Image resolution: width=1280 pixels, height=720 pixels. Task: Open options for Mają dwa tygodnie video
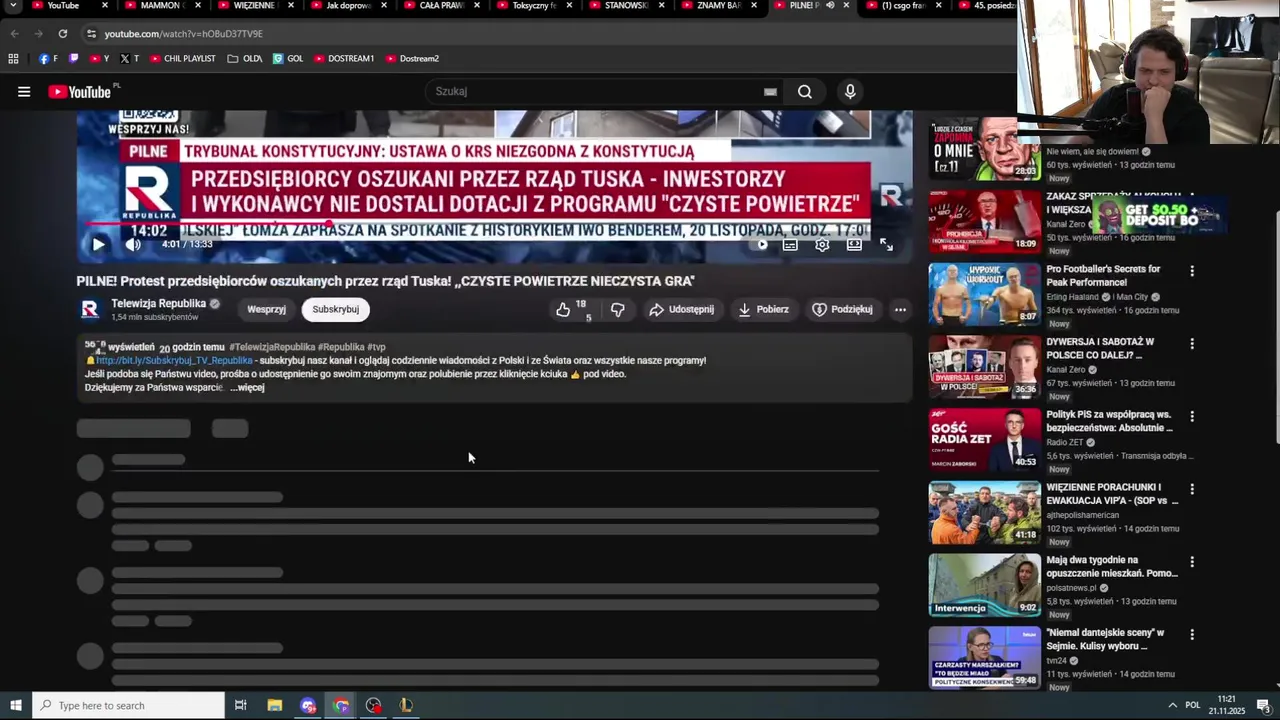pyautogui.click(x=1191, y=562)
